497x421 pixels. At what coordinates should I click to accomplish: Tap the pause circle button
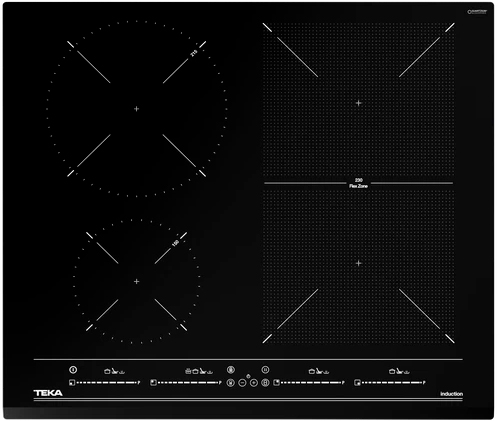coord(265,370)
